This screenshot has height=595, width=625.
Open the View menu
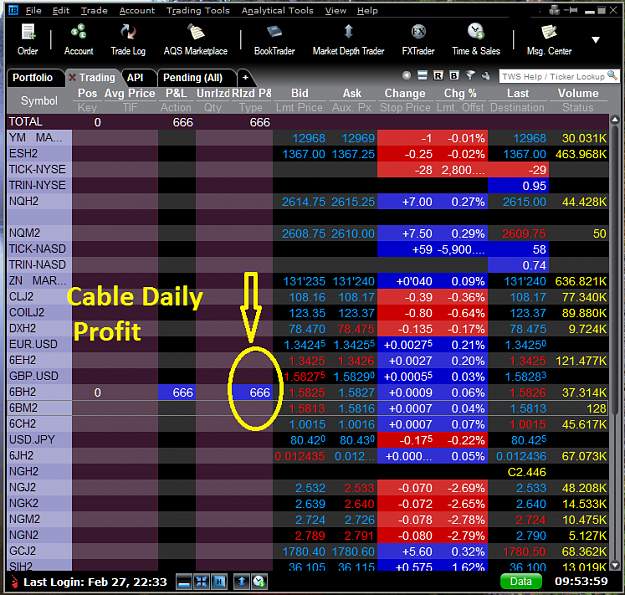[x=335, y=11]
